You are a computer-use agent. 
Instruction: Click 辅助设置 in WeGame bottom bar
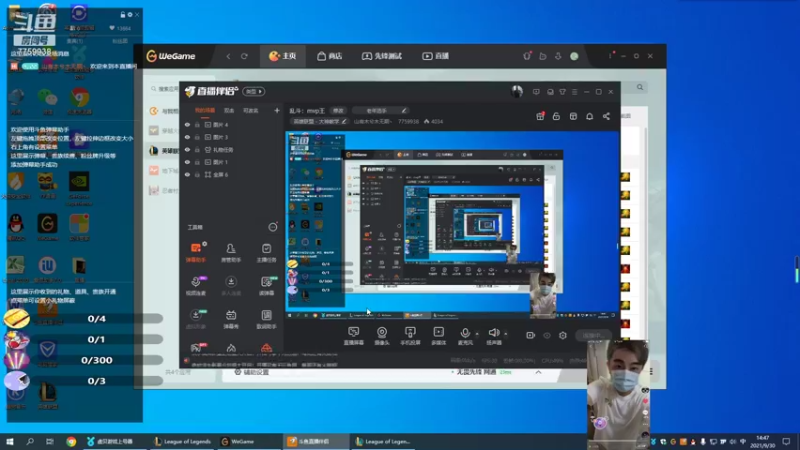252,372
